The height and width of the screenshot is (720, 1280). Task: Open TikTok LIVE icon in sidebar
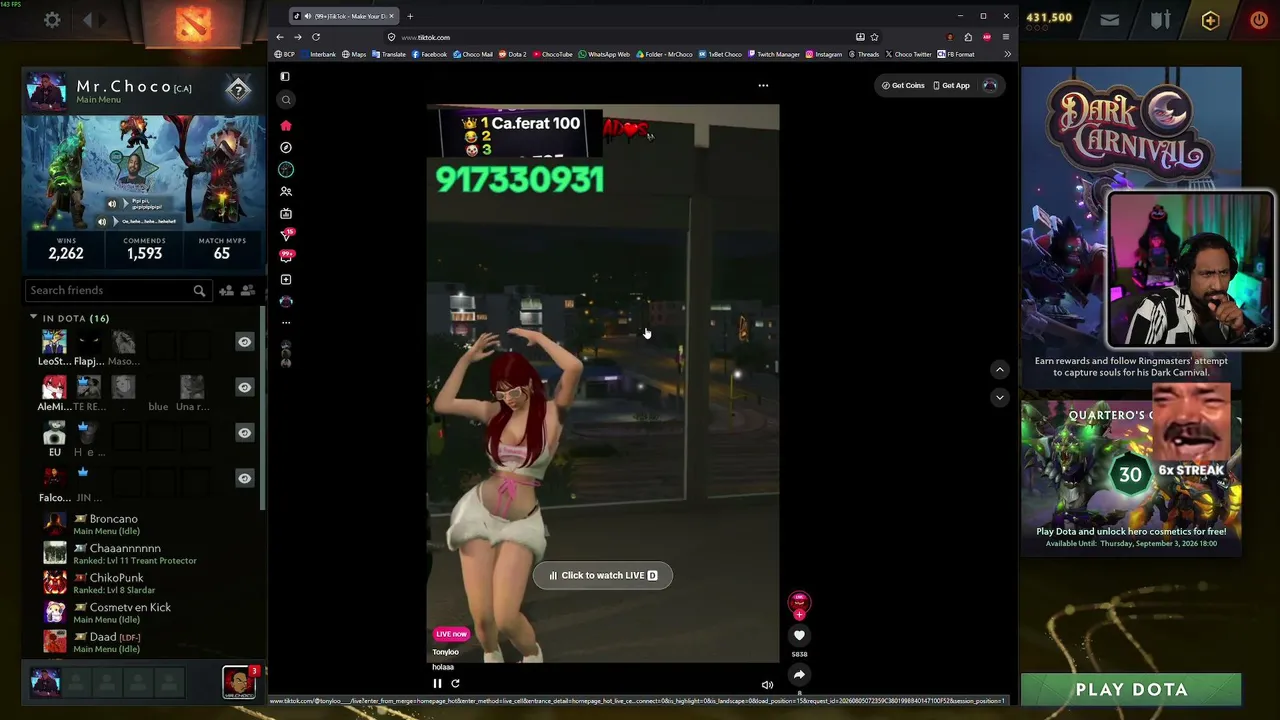tap(286, 213)
